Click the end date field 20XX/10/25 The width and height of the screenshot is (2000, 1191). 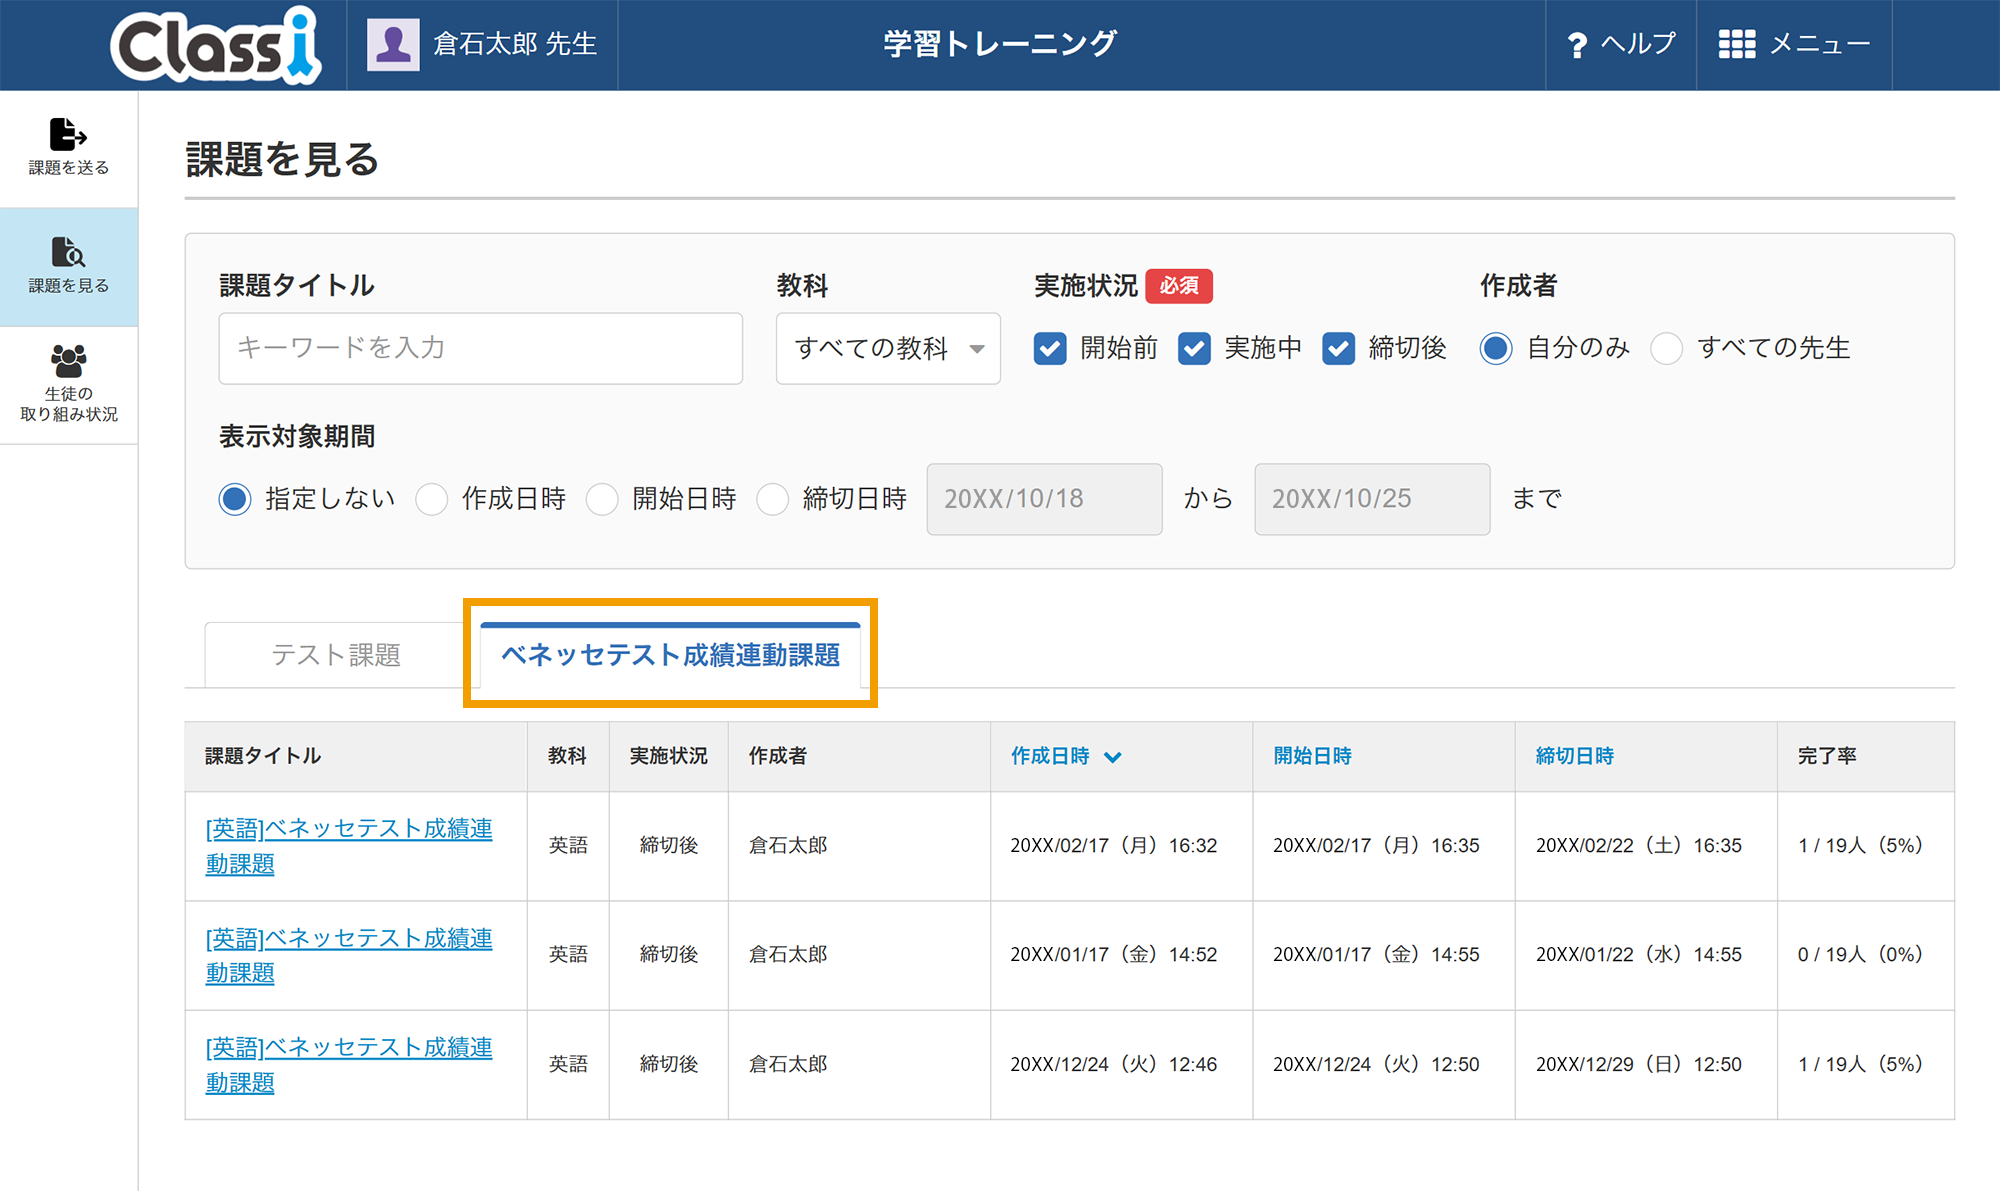[1372, 499]
